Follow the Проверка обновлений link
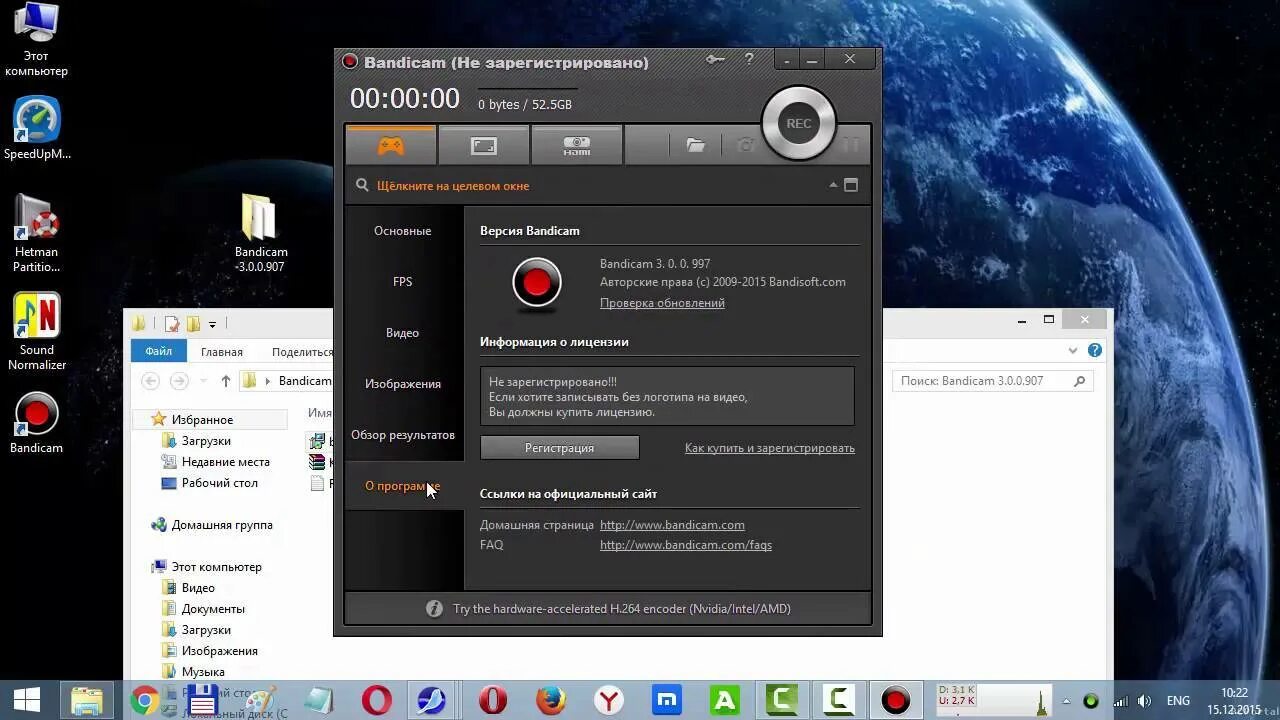This screenshot has height=720, width=1280. click(662, 303)
